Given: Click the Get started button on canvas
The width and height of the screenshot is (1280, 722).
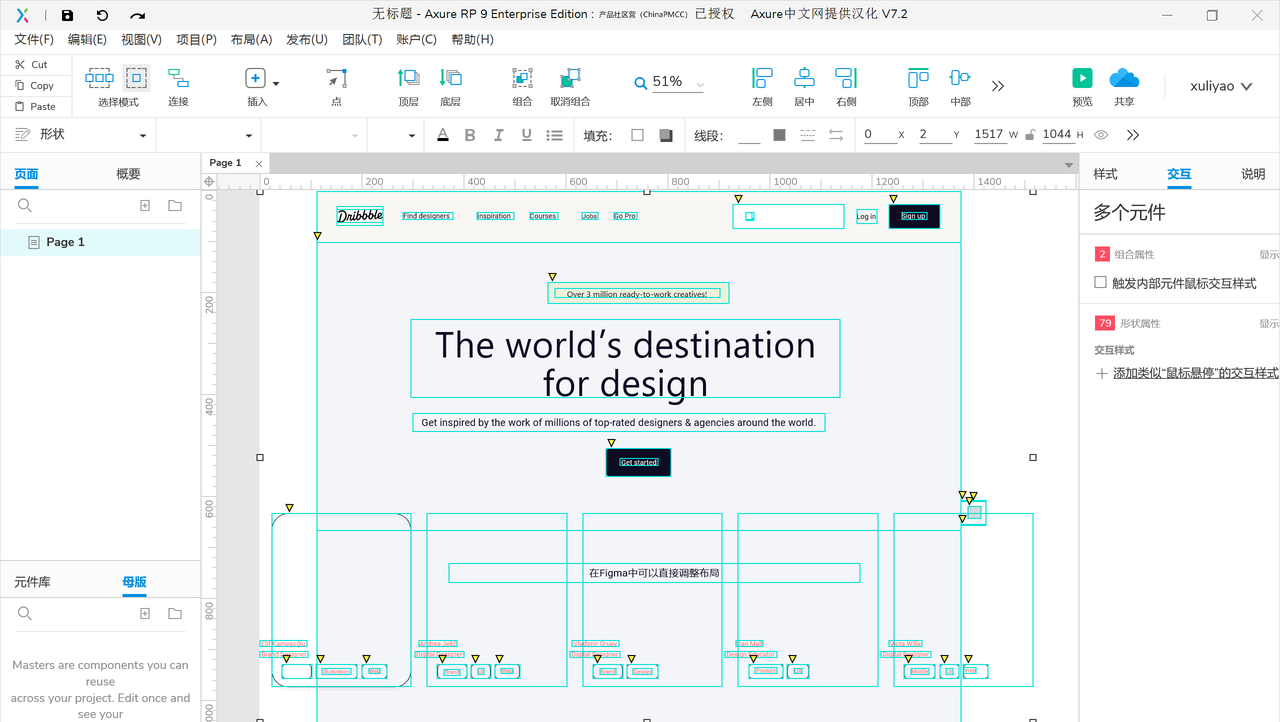Looking at the screenshot, I should 638,462.
